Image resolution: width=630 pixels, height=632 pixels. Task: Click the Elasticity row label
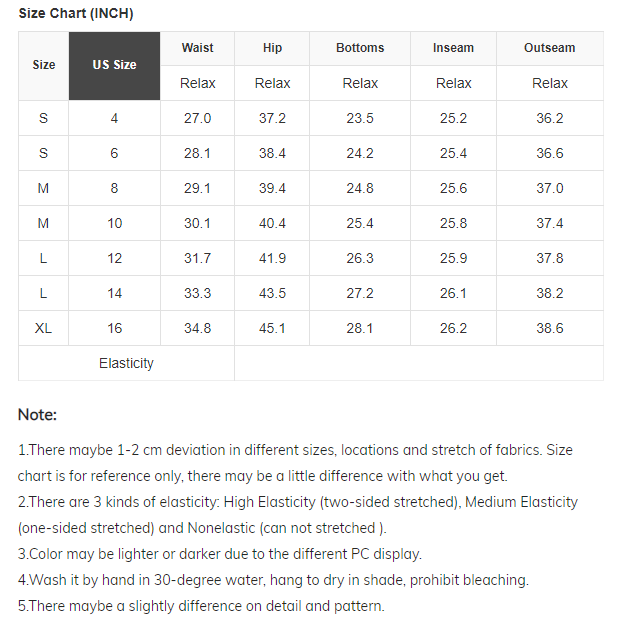(x=126, y=363)
